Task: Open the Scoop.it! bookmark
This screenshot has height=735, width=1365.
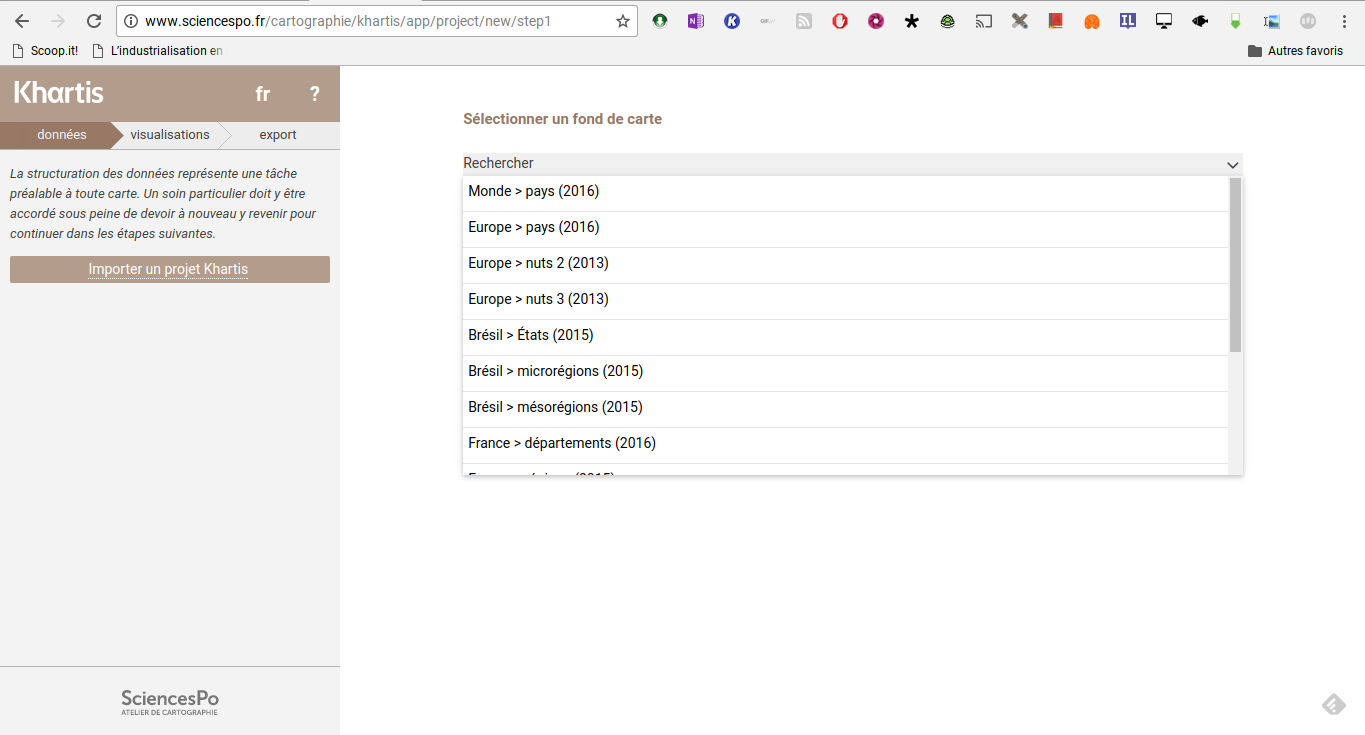Action: (46, 50)
